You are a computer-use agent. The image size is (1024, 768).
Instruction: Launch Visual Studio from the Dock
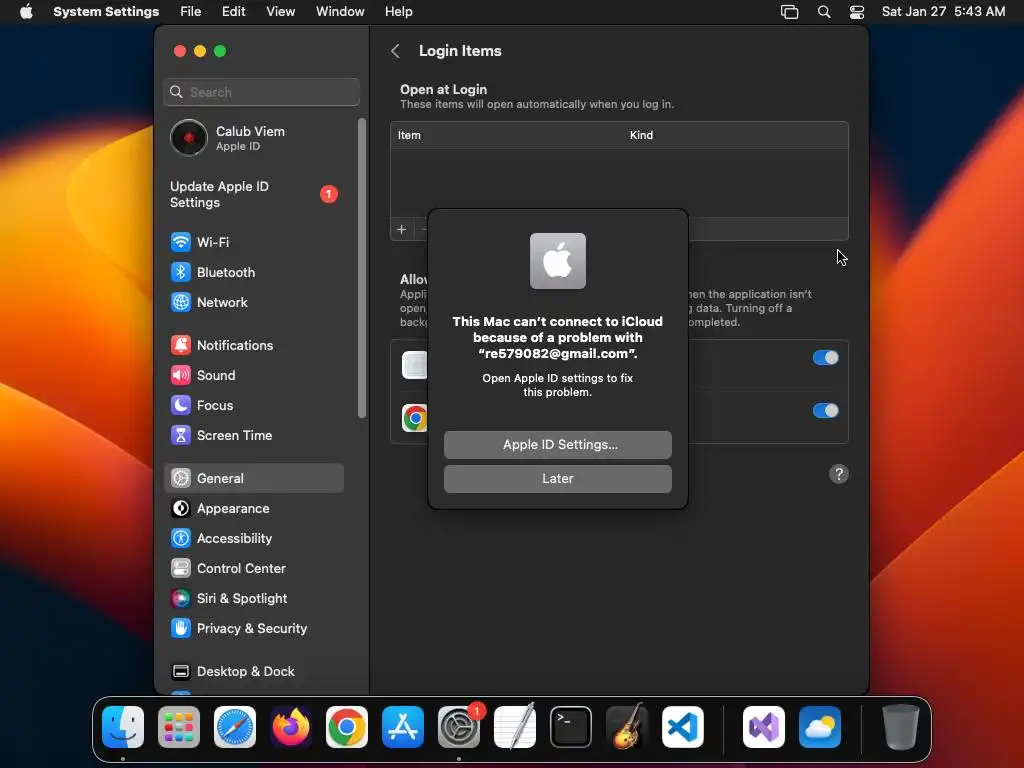pyautogui.click(x=763, y=727)
